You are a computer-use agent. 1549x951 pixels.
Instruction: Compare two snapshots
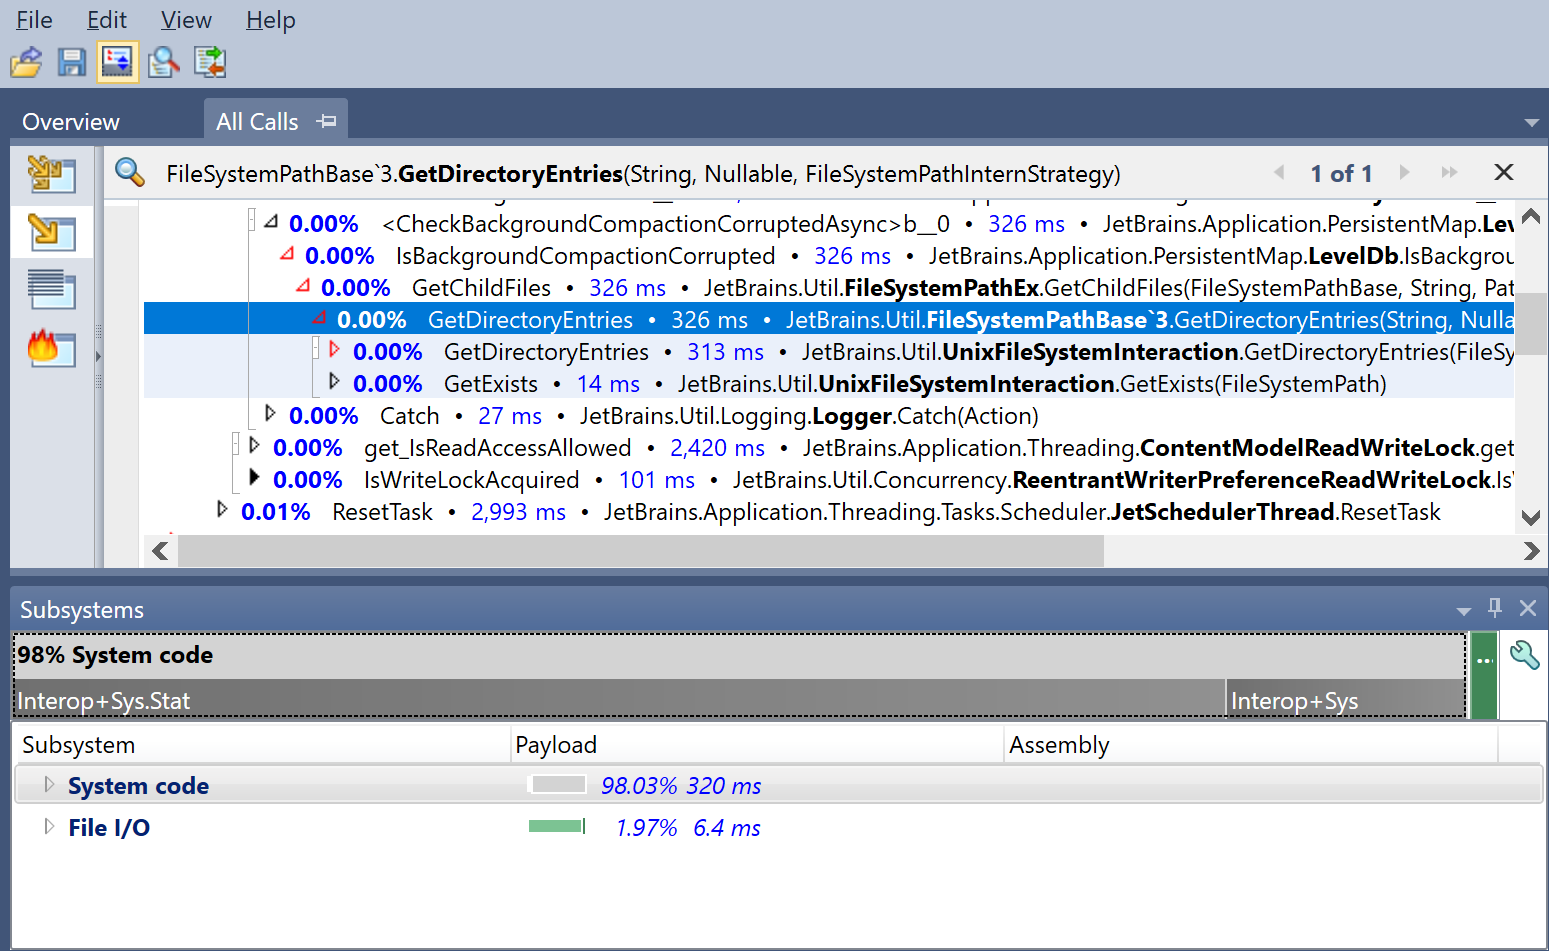tap(209, 61)
